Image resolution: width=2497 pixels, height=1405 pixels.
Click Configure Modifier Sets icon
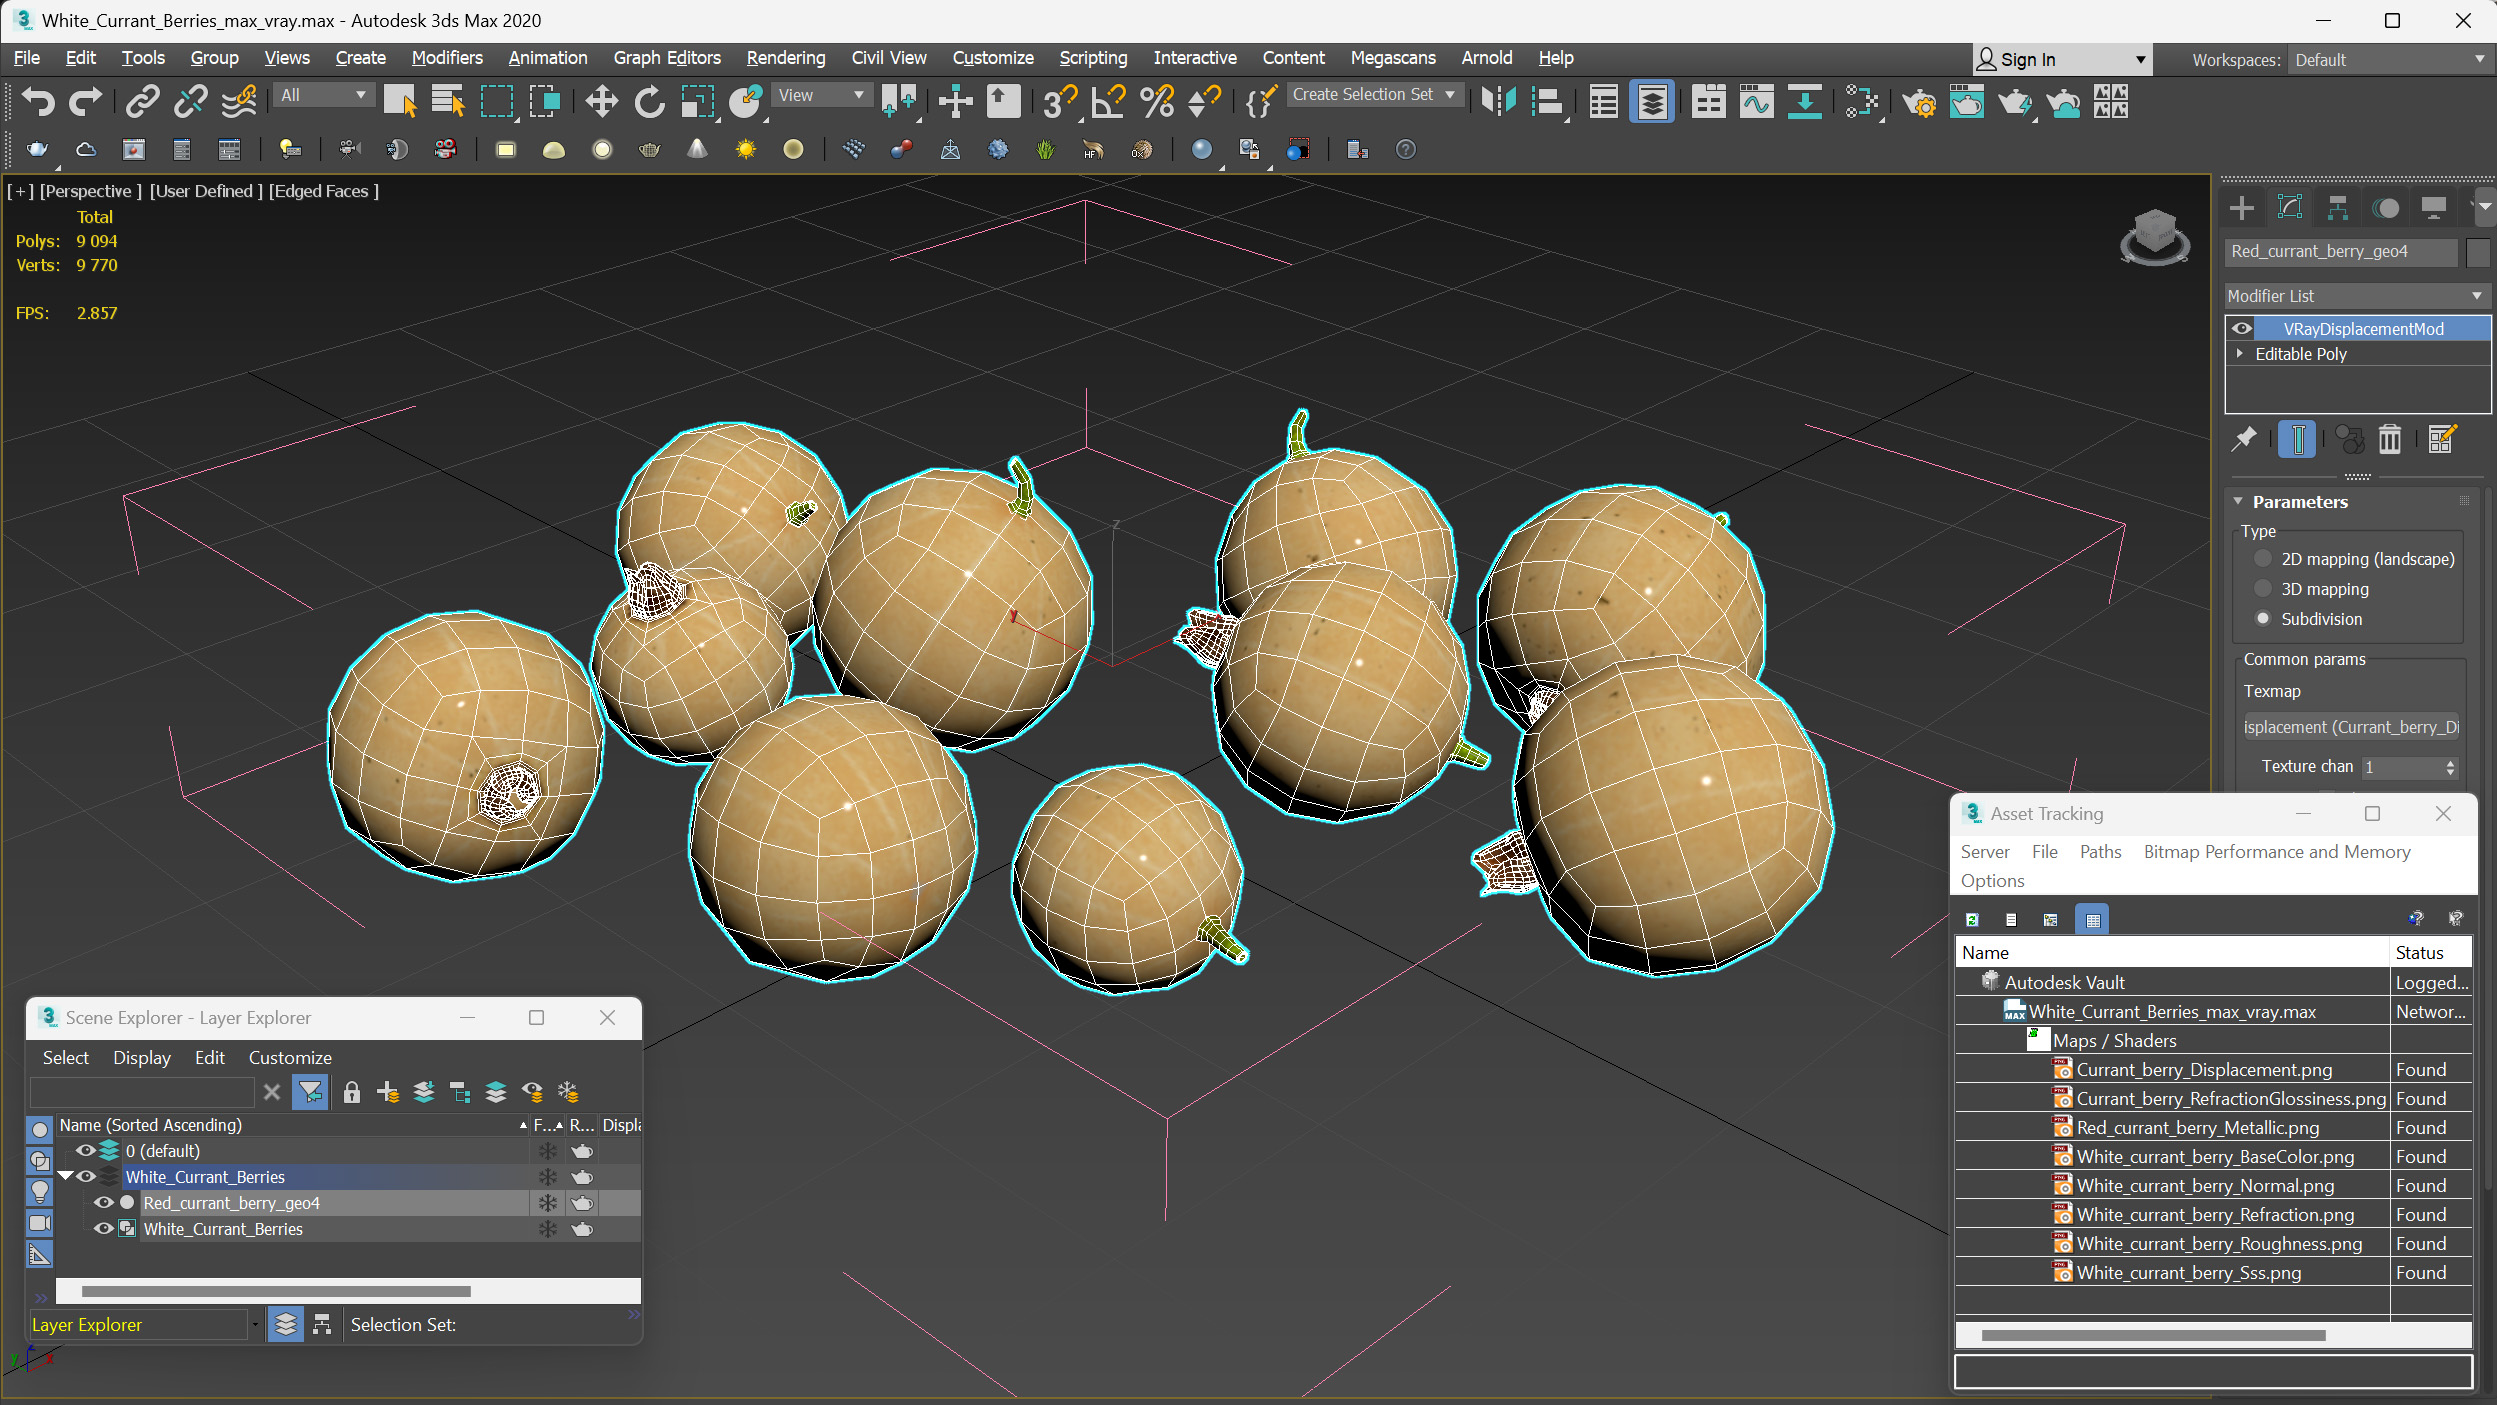tap(2440, 438)
